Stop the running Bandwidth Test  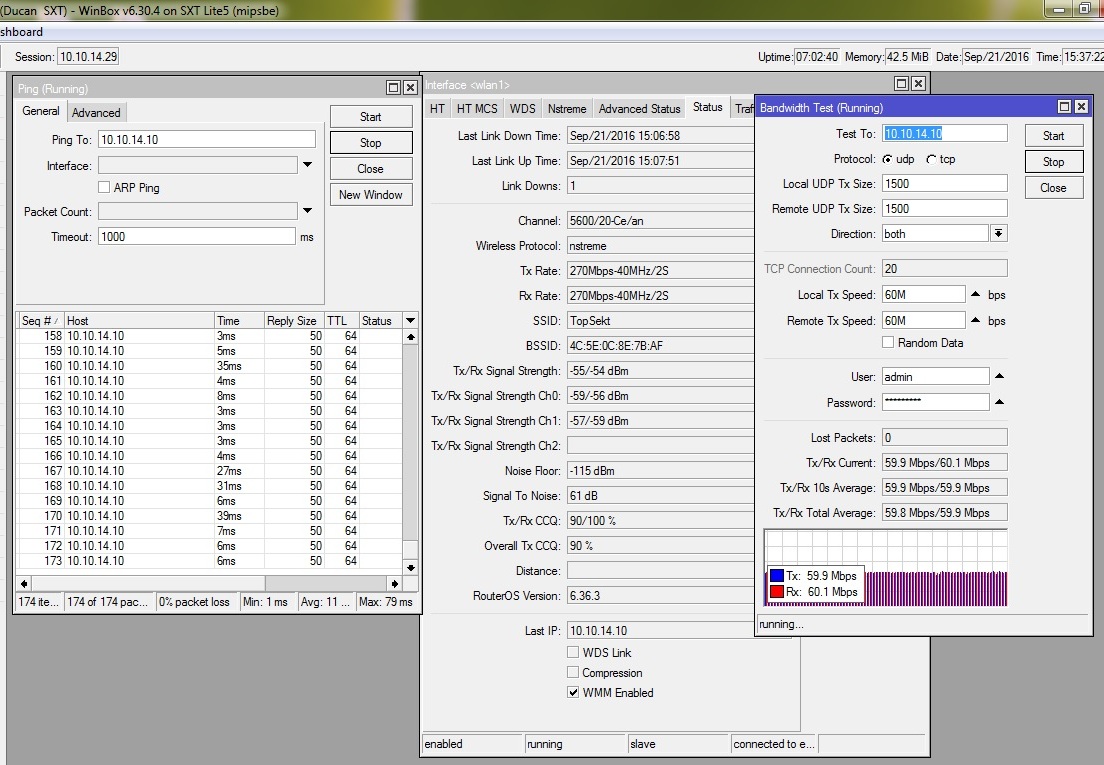(1053, 162)
